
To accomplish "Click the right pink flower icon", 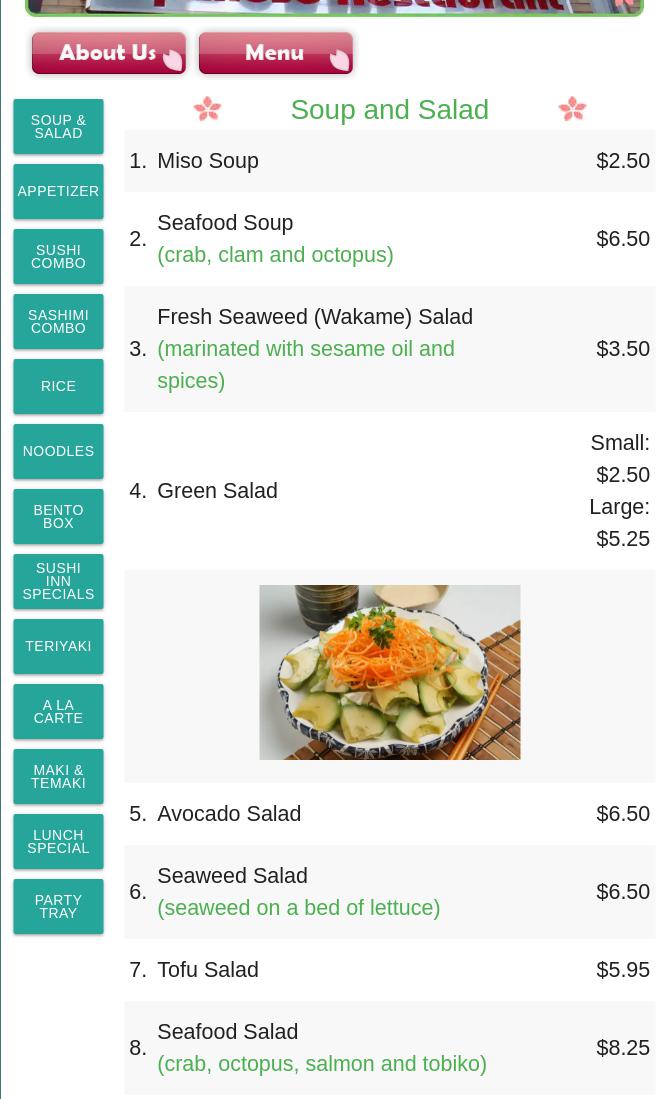I will 572,109.
